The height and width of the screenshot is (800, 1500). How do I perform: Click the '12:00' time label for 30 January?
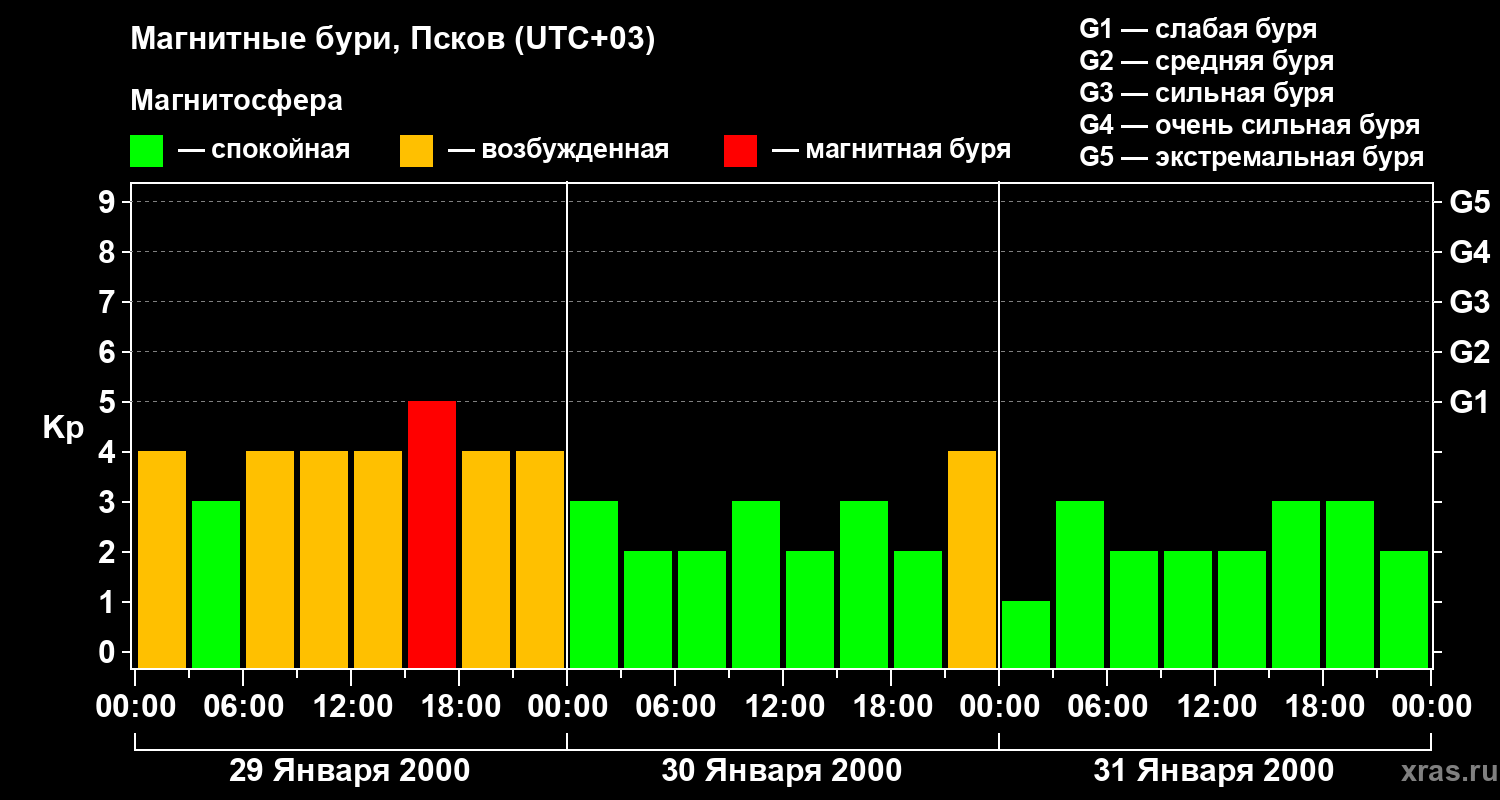coord(783,707)
